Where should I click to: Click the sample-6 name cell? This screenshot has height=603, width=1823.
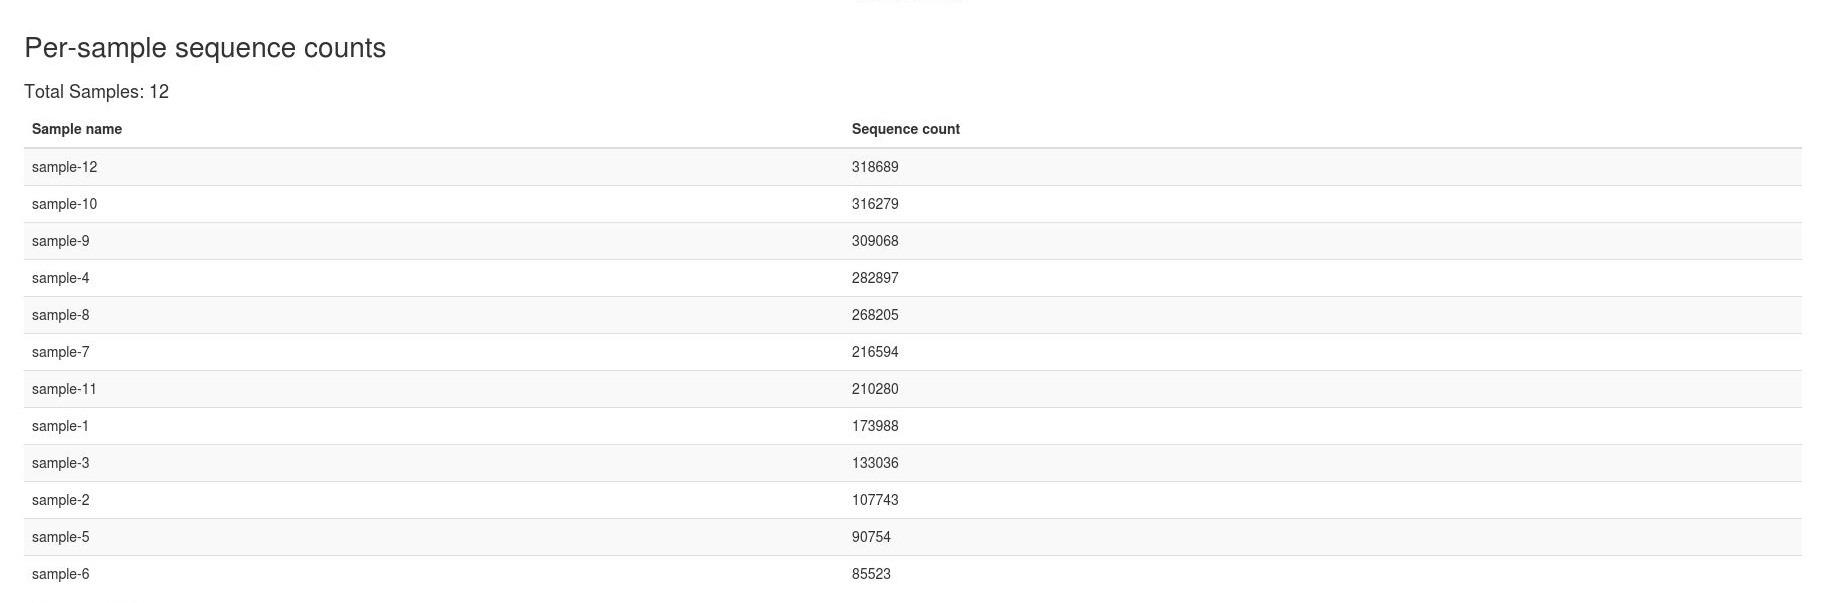(x=60, y=574)
